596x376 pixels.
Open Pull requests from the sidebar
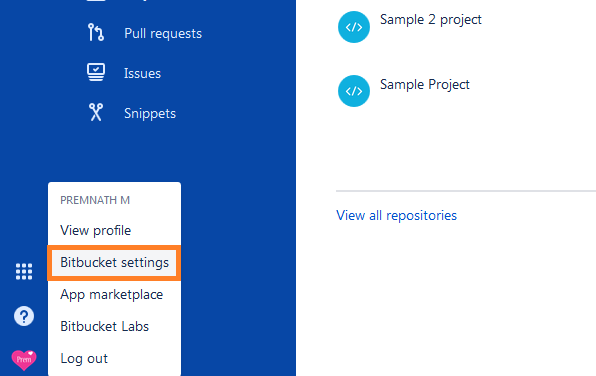pyautogui.click(x=163, y=33)
